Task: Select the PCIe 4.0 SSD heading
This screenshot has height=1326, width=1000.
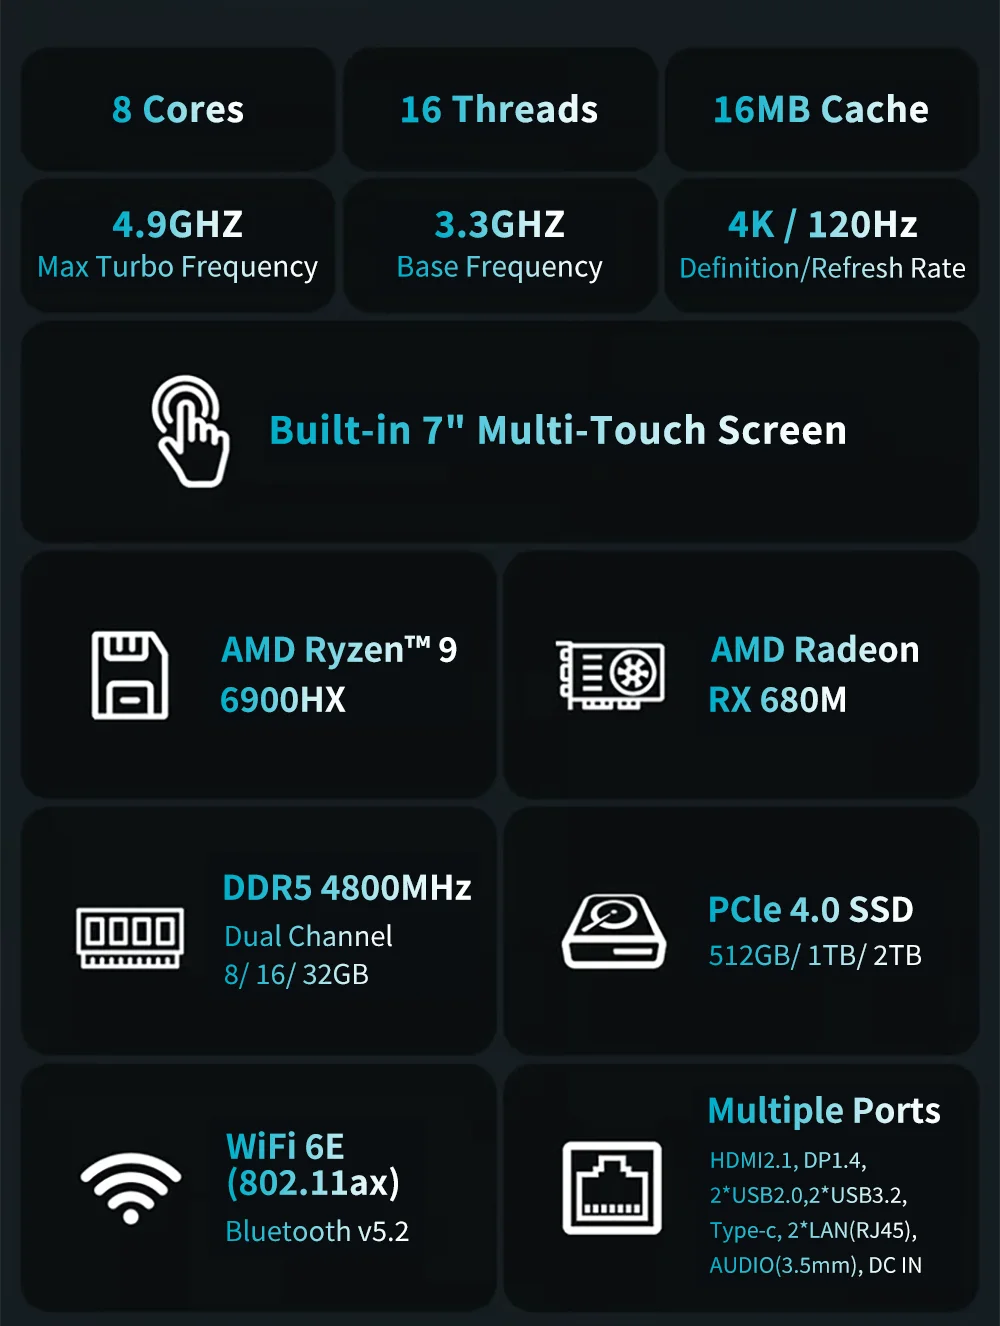Action: [x=811, y=910]
